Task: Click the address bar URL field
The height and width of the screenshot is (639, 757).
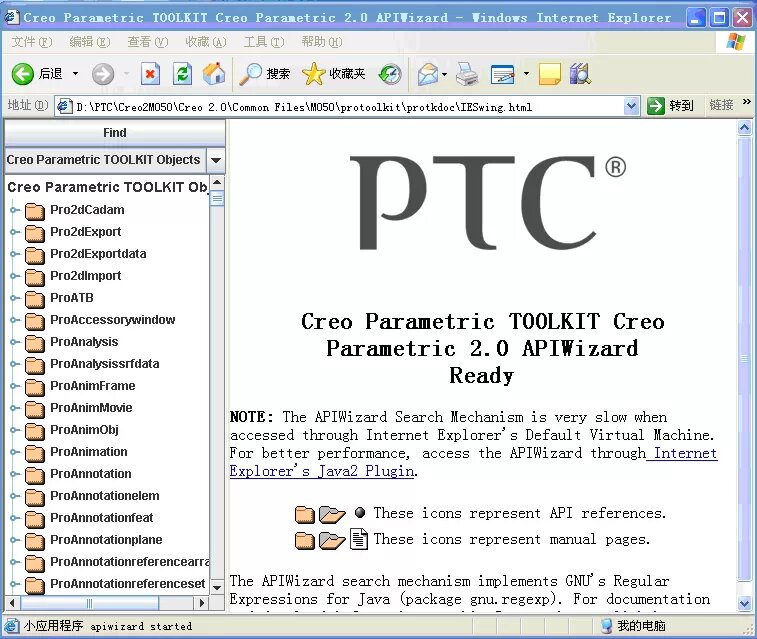Action: 340,106
